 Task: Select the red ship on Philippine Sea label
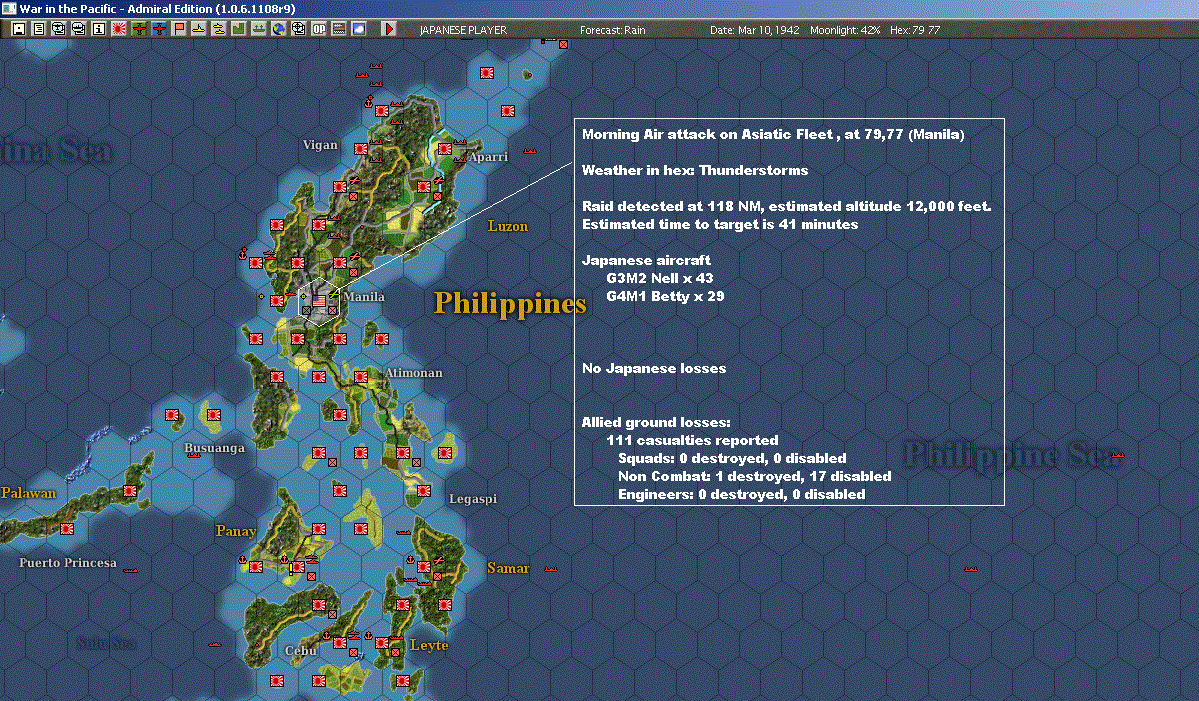(1117, 456)
